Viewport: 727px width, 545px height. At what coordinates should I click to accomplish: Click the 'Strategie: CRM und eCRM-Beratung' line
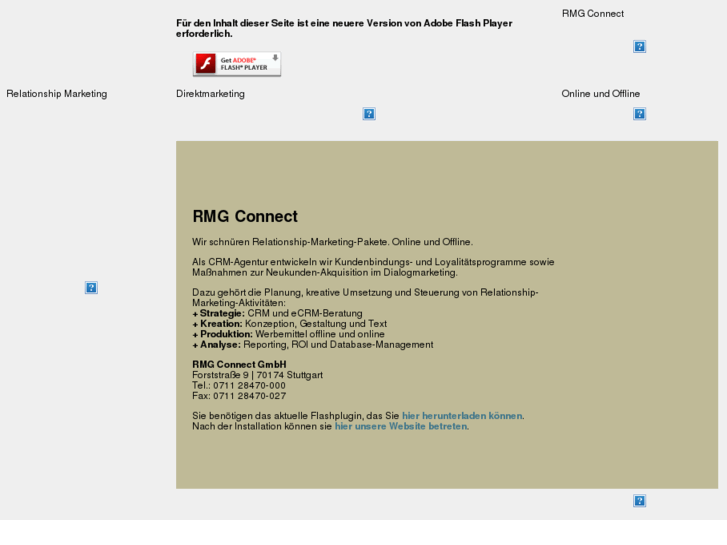(277, 313)
